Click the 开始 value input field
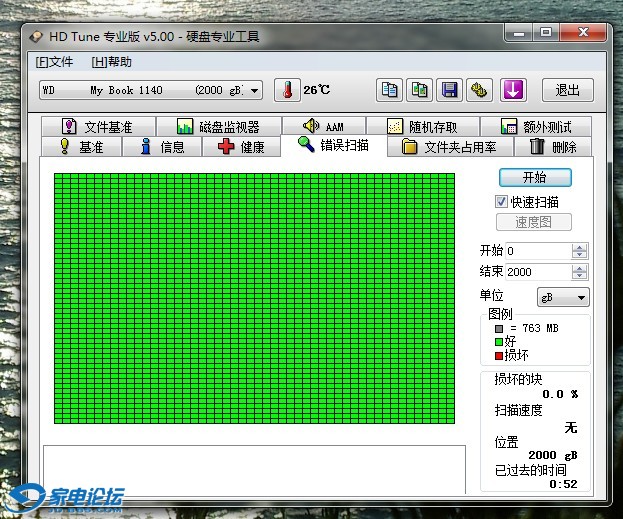Screen dimensions: 623x519 [x=538, y=251]
